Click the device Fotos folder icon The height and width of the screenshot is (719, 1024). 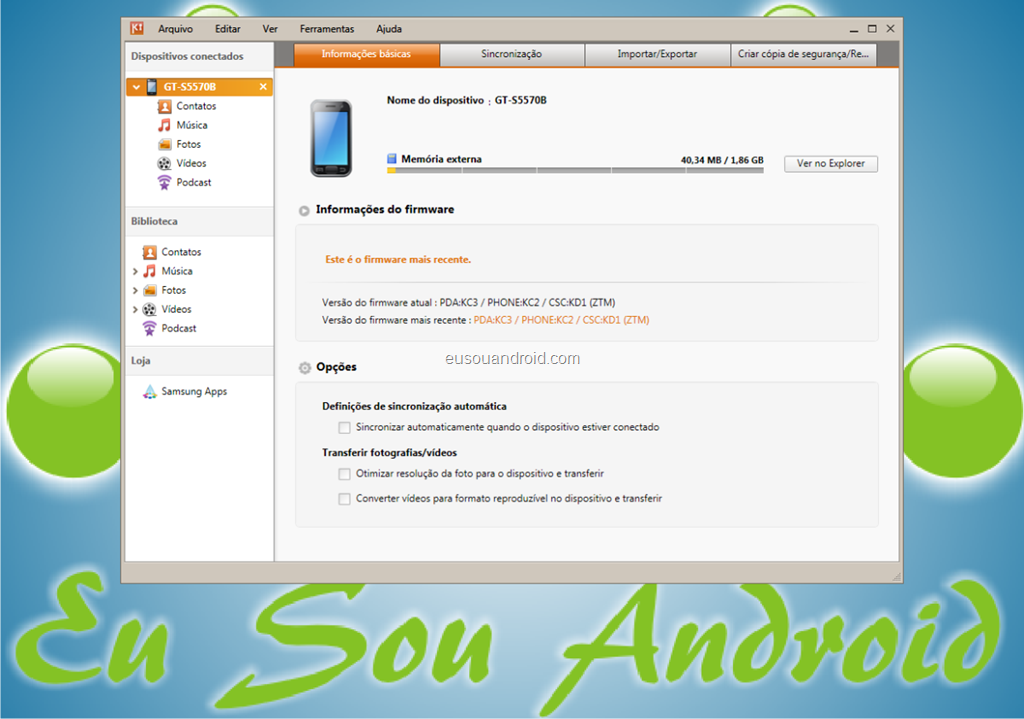click(165, 144)
